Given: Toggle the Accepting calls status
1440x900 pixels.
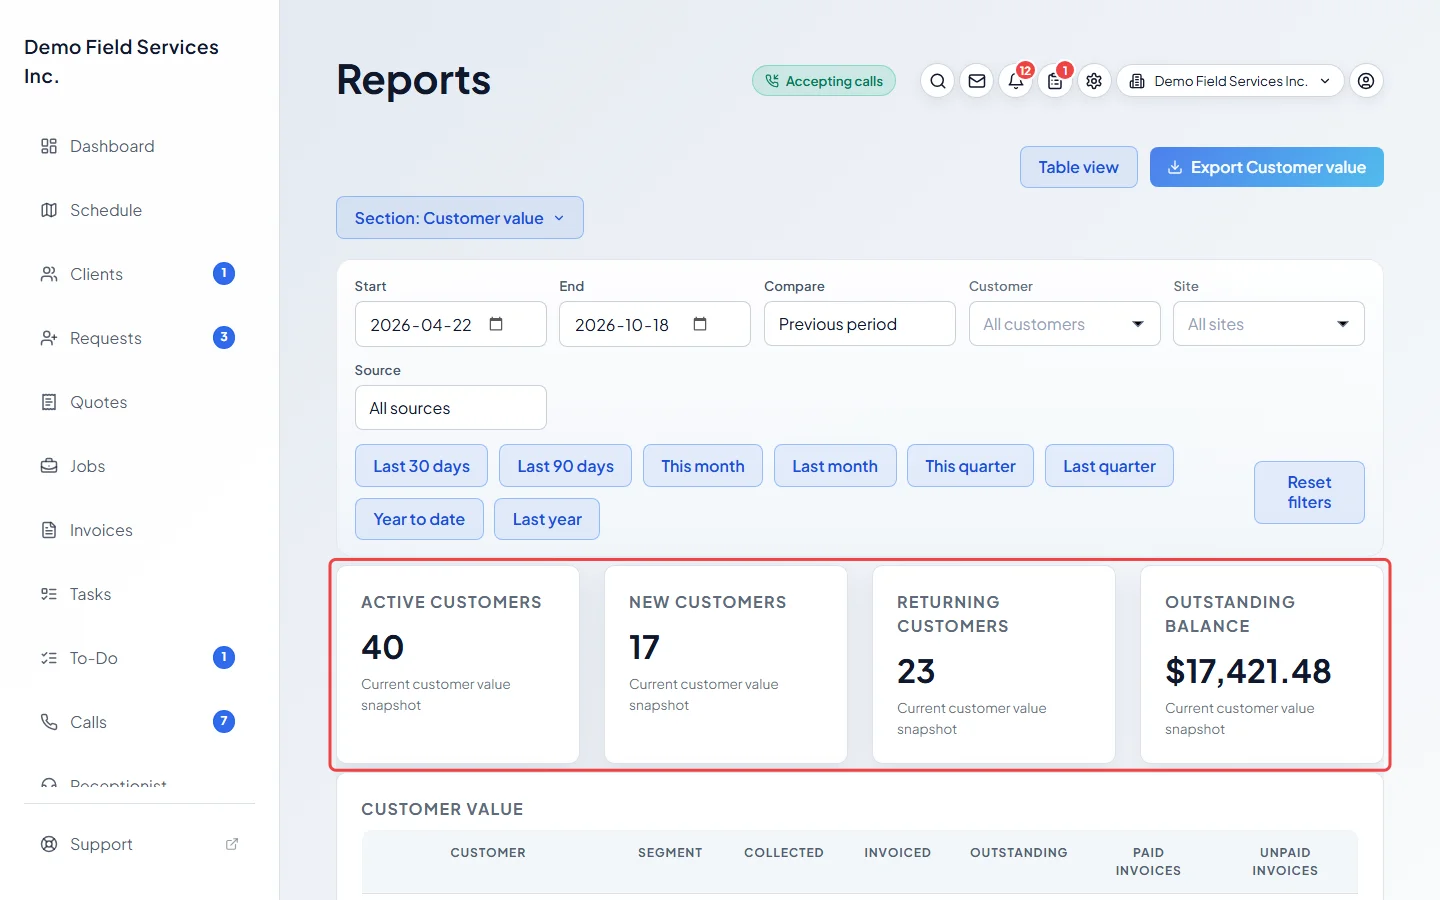Looking at the screenshot, I should point(824,81).
